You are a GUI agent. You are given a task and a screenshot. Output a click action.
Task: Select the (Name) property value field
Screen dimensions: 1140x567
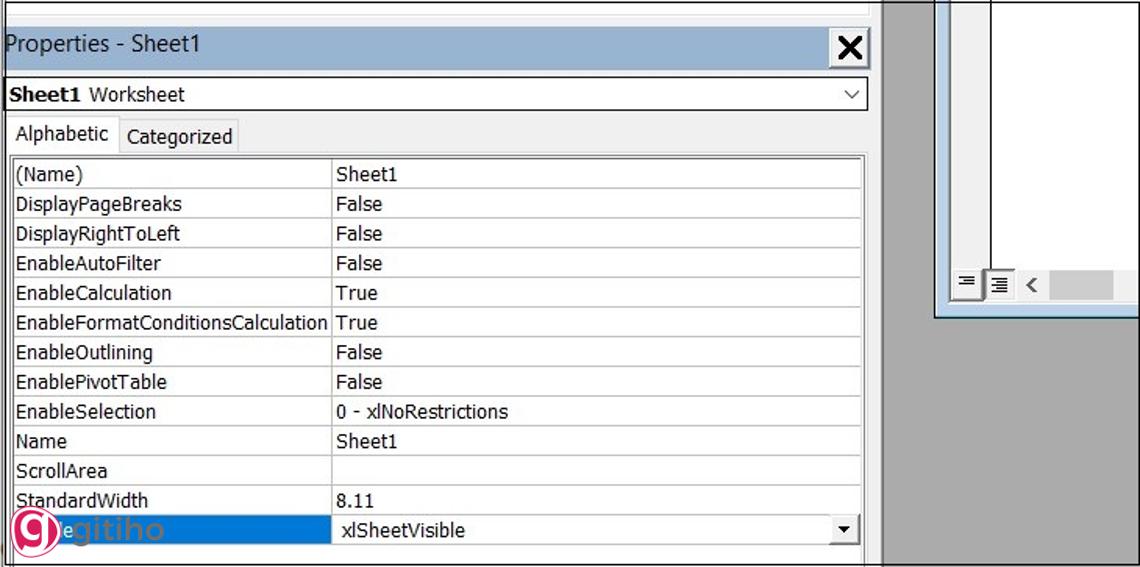pos(595,174)
